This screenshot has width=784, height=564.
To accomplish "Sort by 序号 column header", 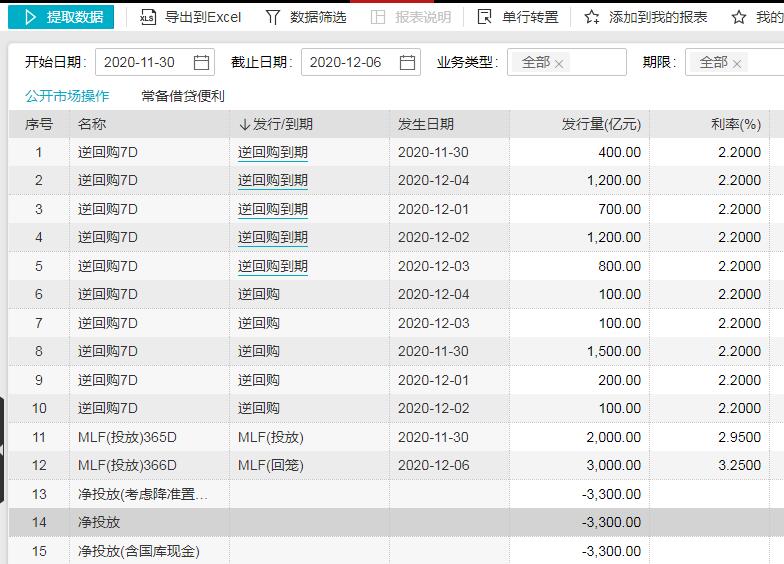I will [39, 124].
